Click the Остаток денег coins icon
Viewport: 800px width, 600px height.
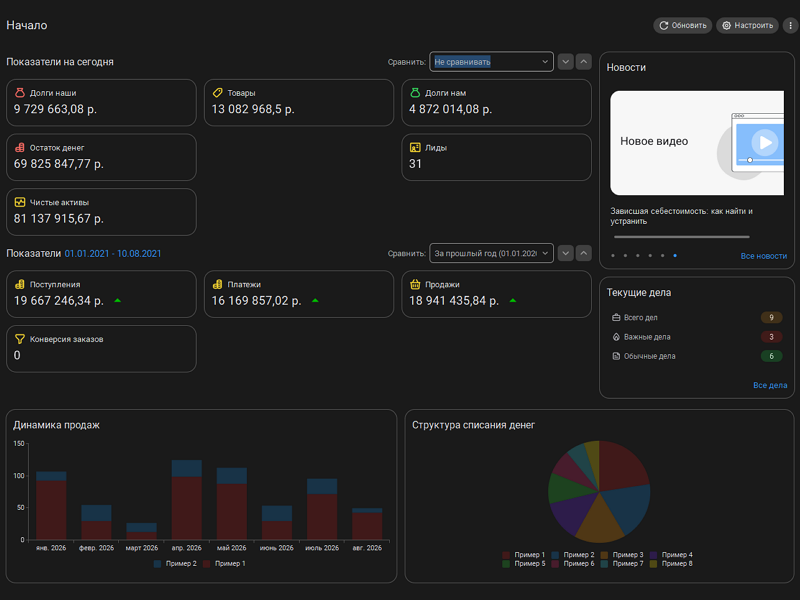tap(19, 147)
